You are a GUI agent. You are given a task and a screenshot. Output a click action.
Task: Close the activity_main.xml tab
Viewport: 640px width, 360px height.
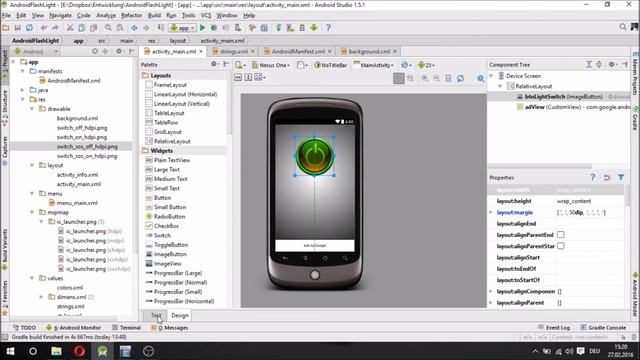point(201,51)
